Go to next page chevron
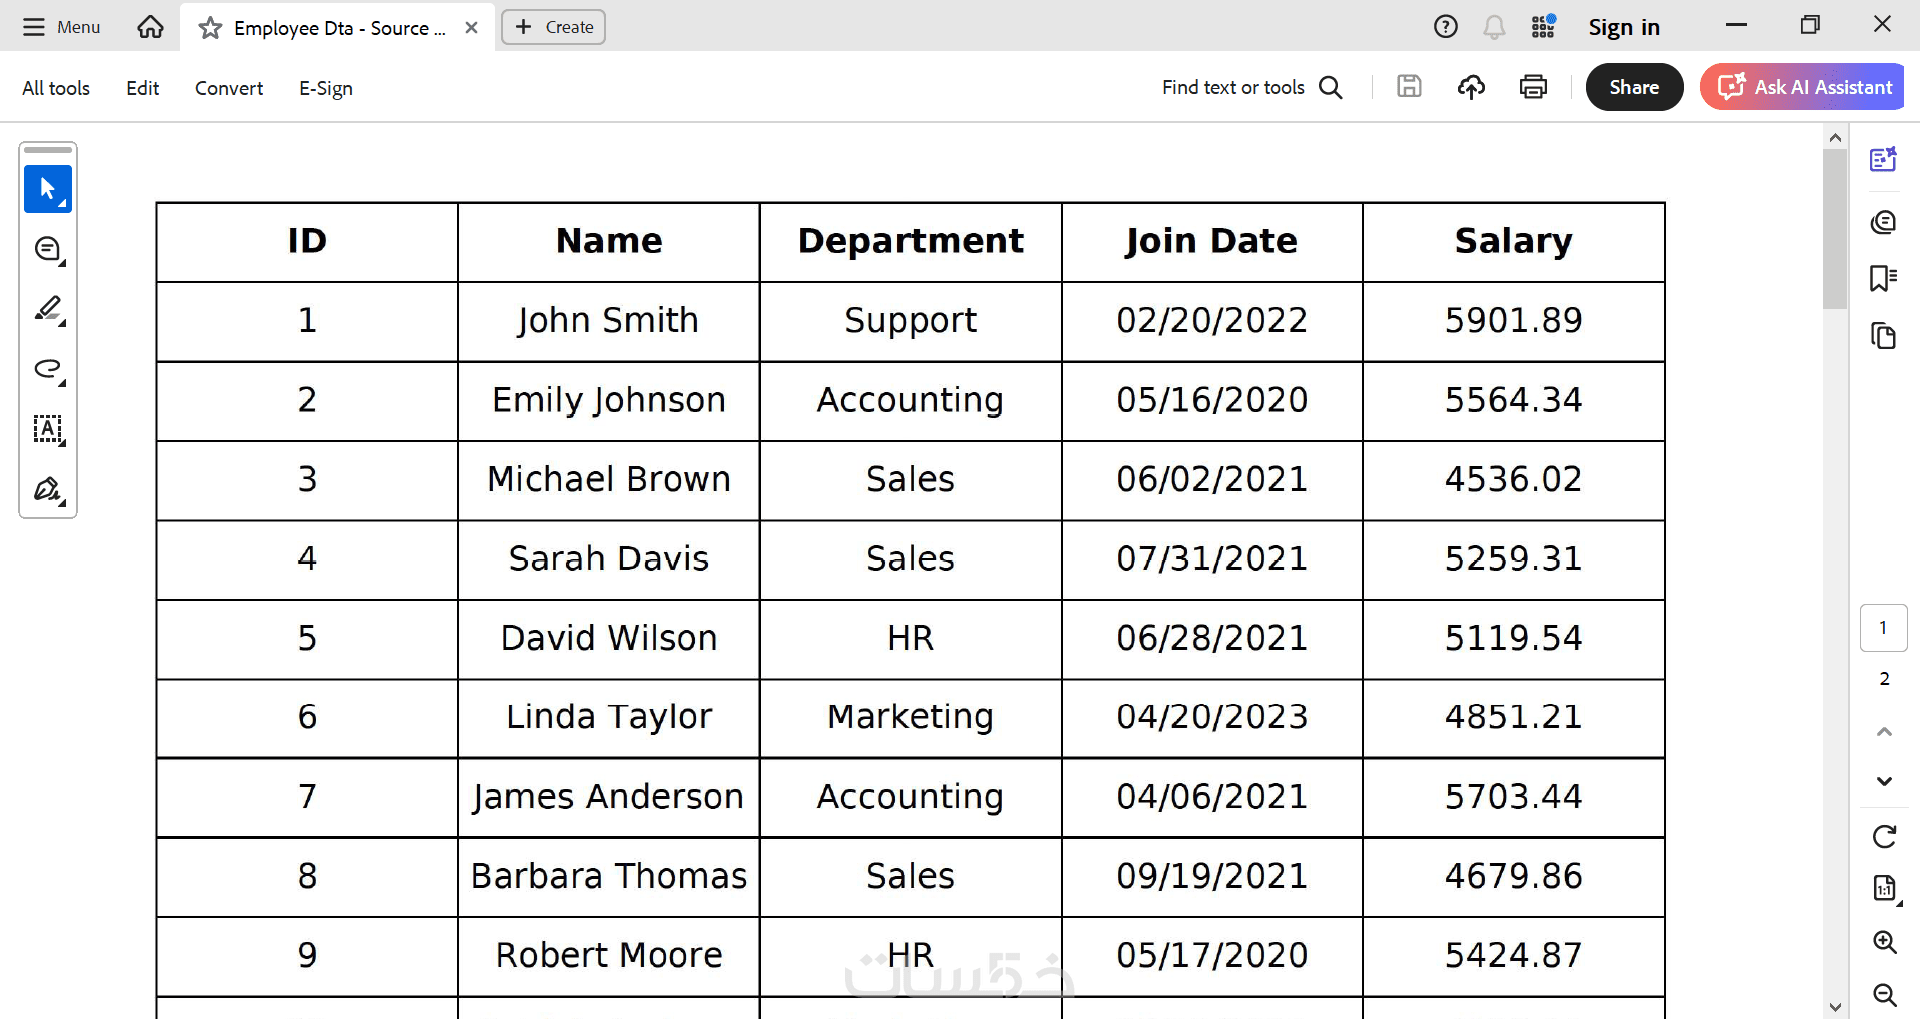The image size is (1920, 1019). [1884, 781]
